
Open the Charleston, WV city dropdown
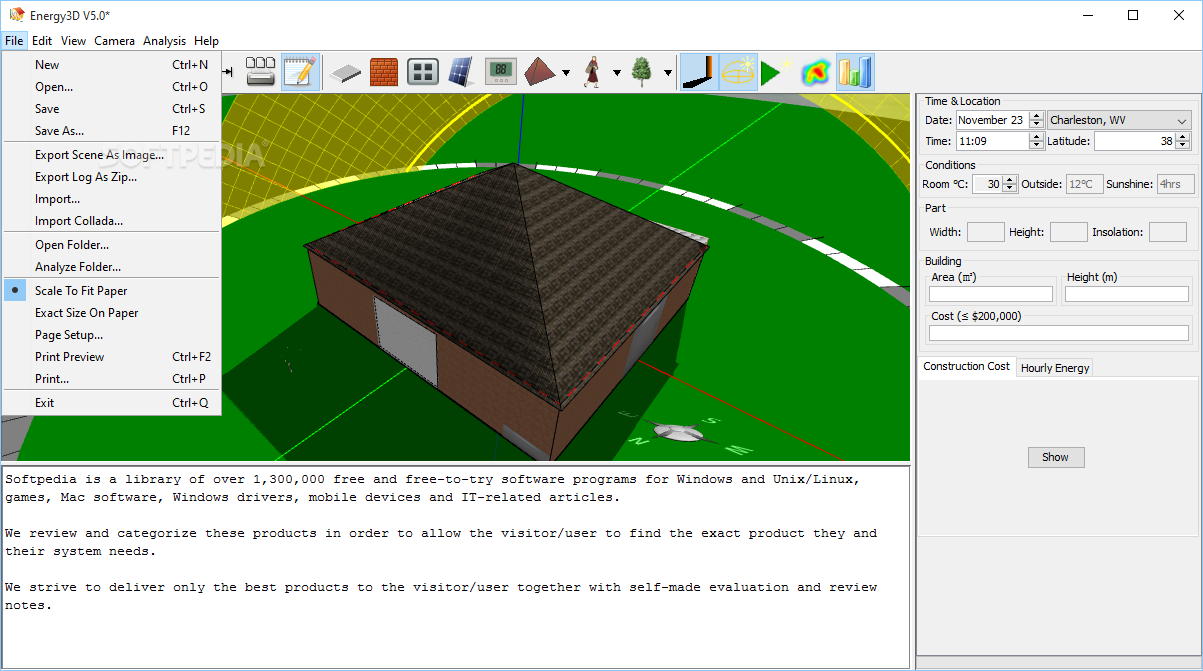click(1119, 120)
